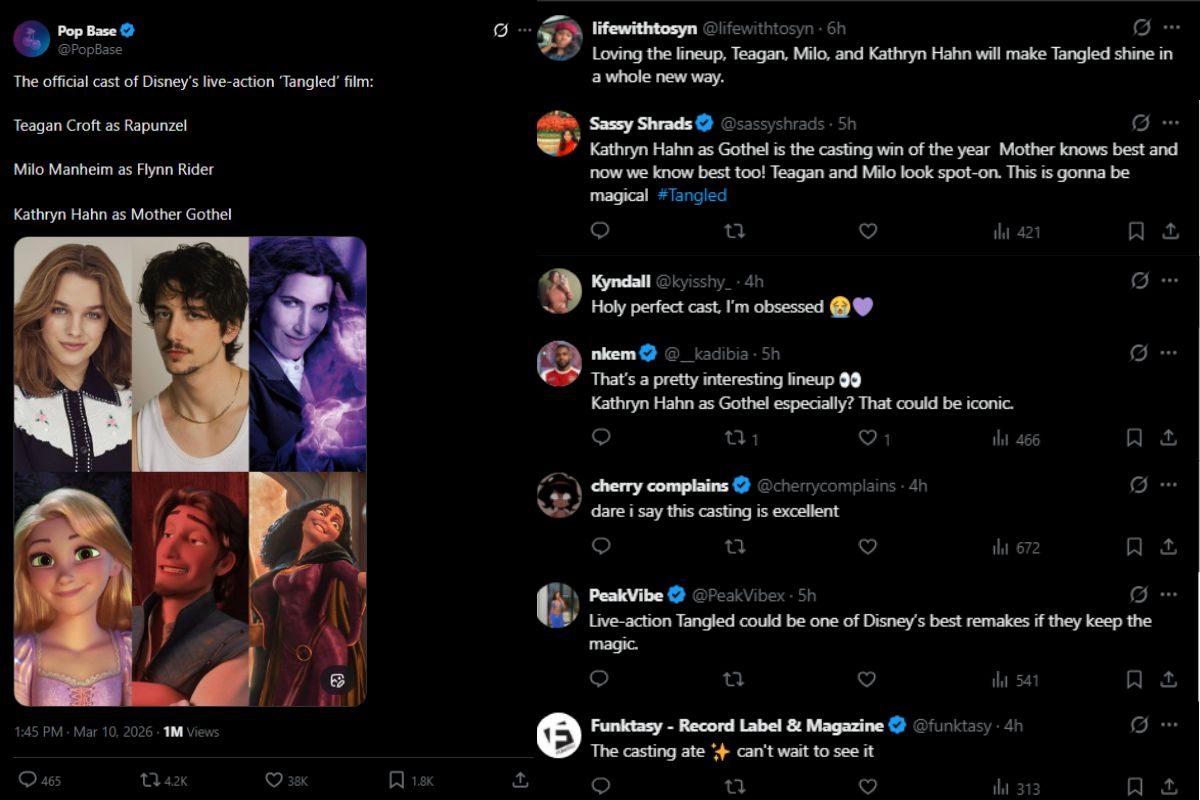
Task: Bookmark PeakVibe's reply
Action: click(x=1136, y=680)
